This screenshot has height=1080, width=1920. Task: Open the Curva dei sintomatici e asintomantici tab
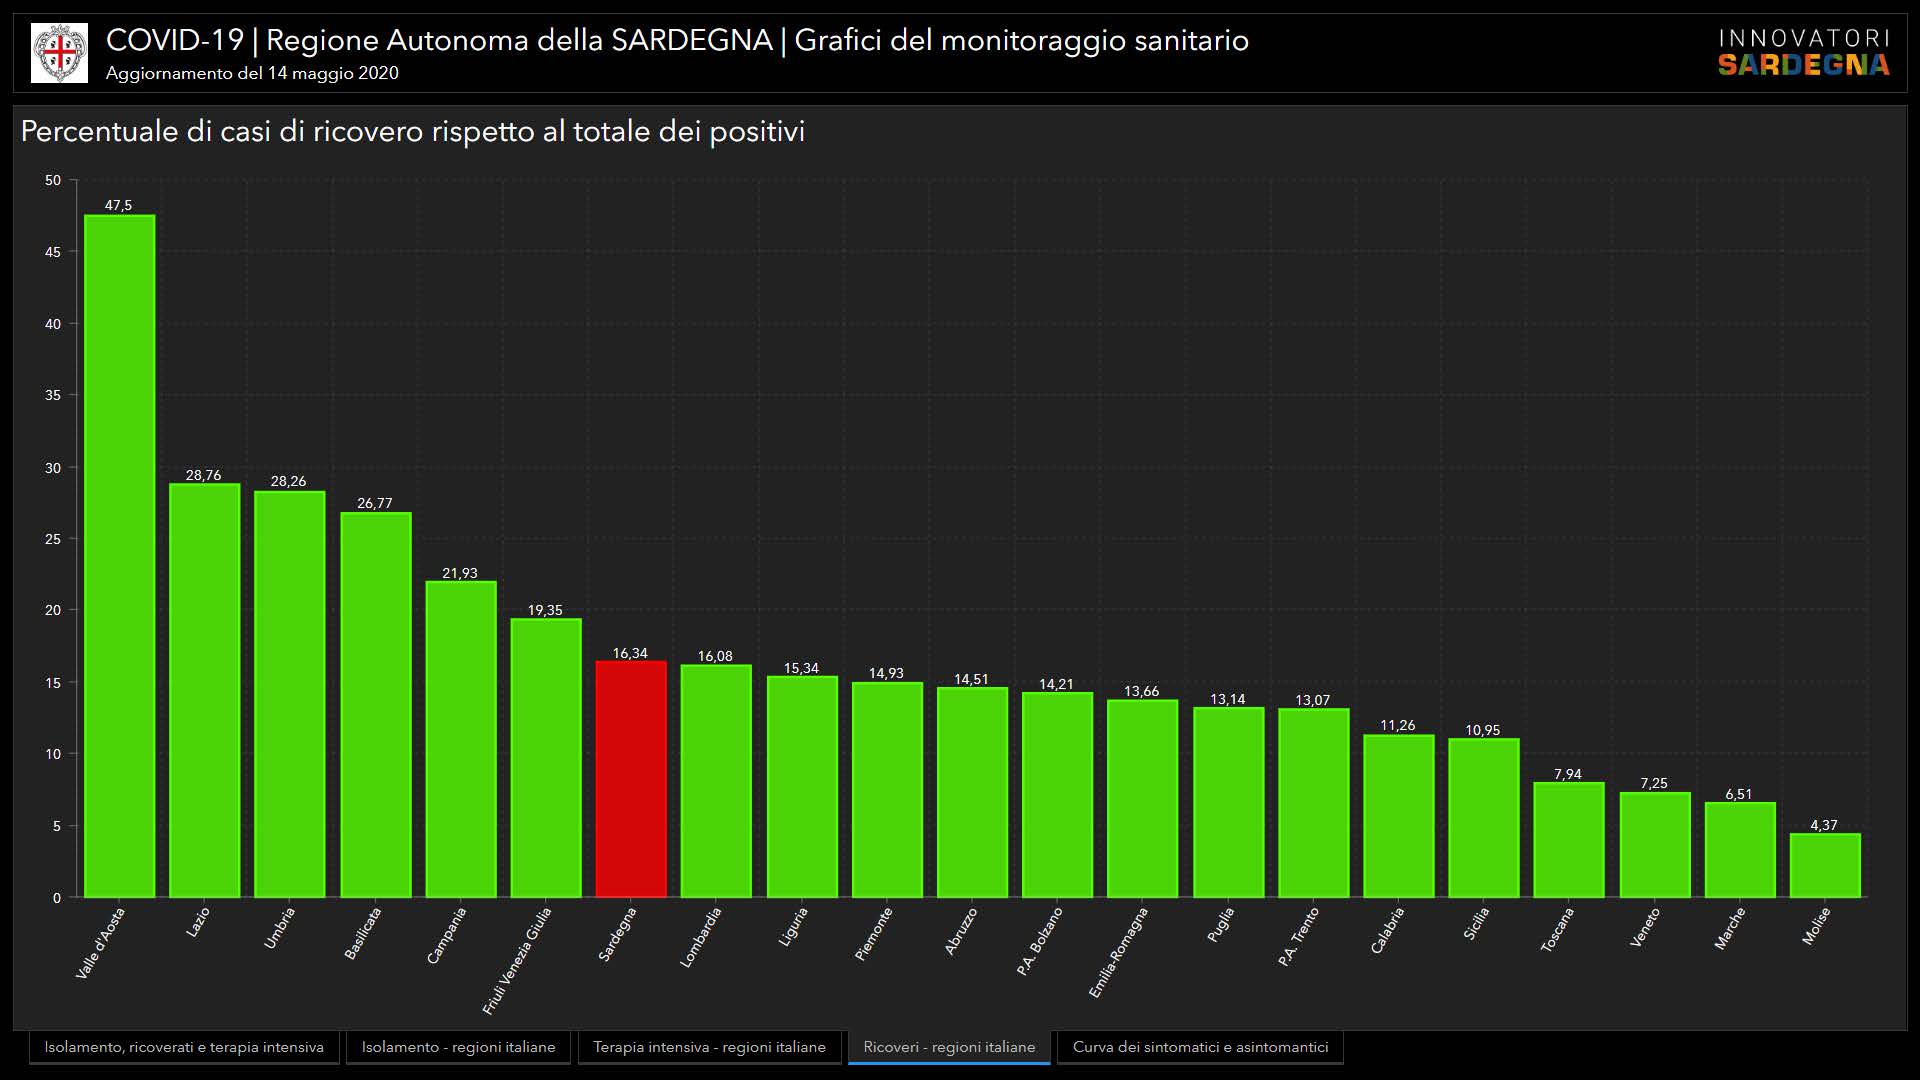click(x=1200, y=1047)
